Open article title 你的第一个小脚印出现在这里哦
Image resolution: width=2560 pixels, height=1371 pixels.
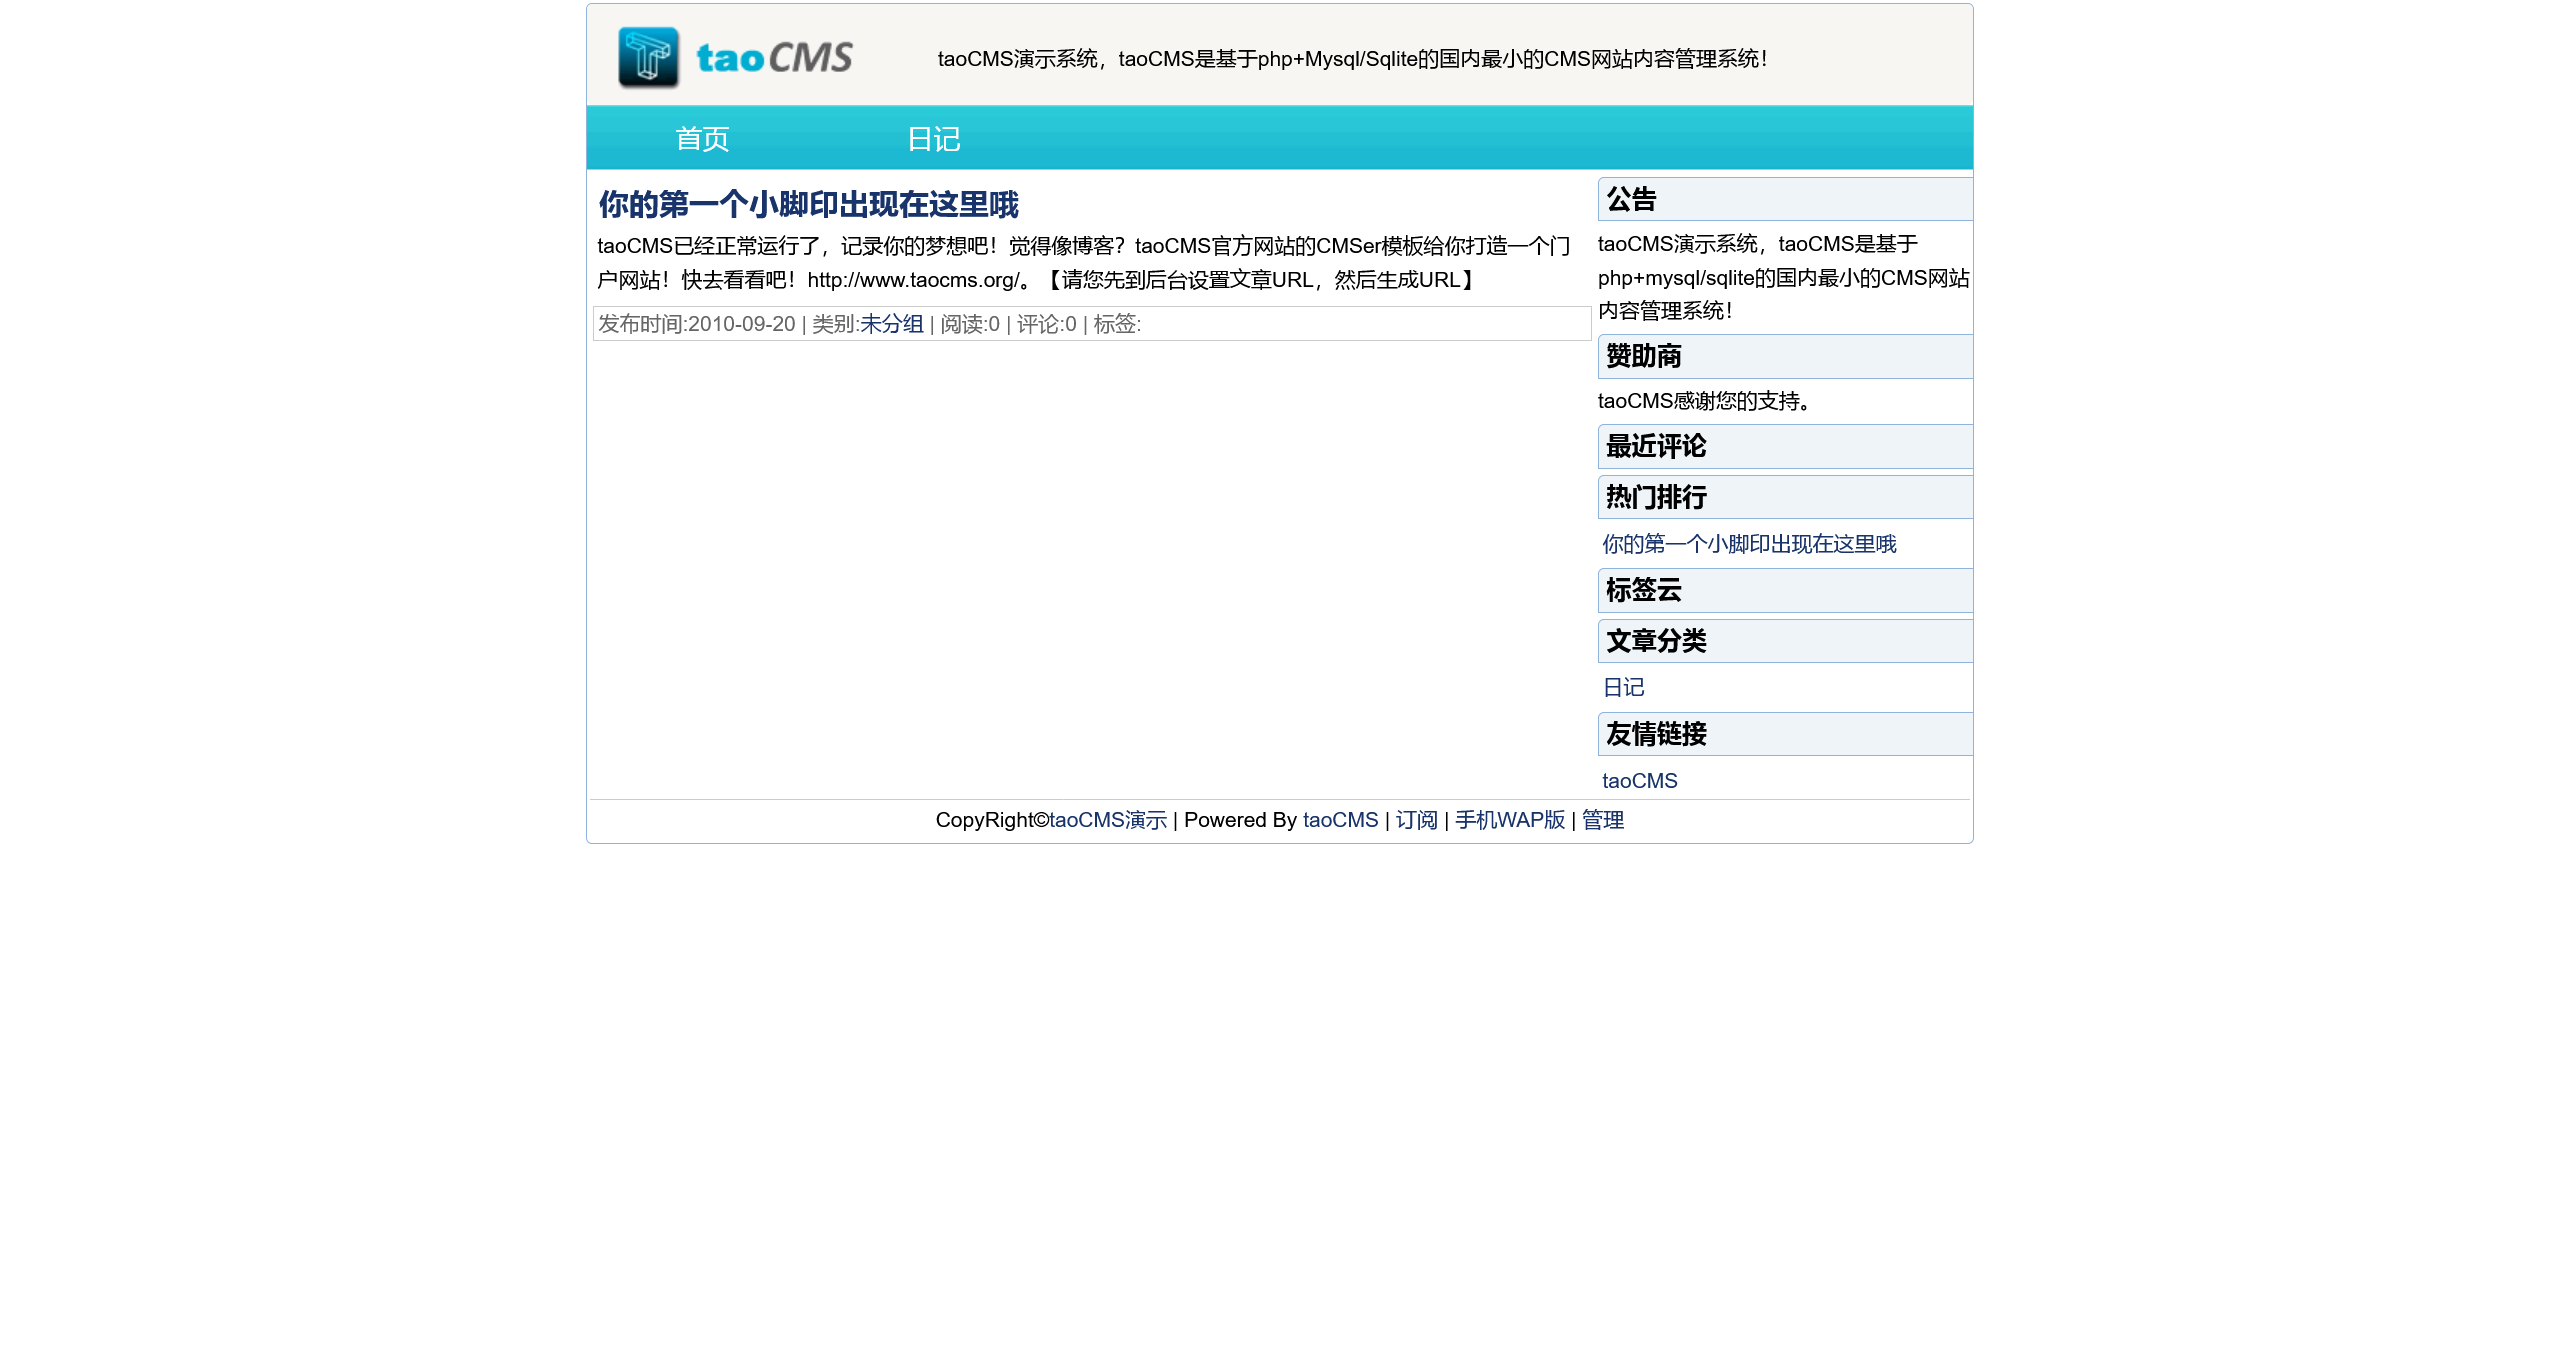tap(808, 205)
